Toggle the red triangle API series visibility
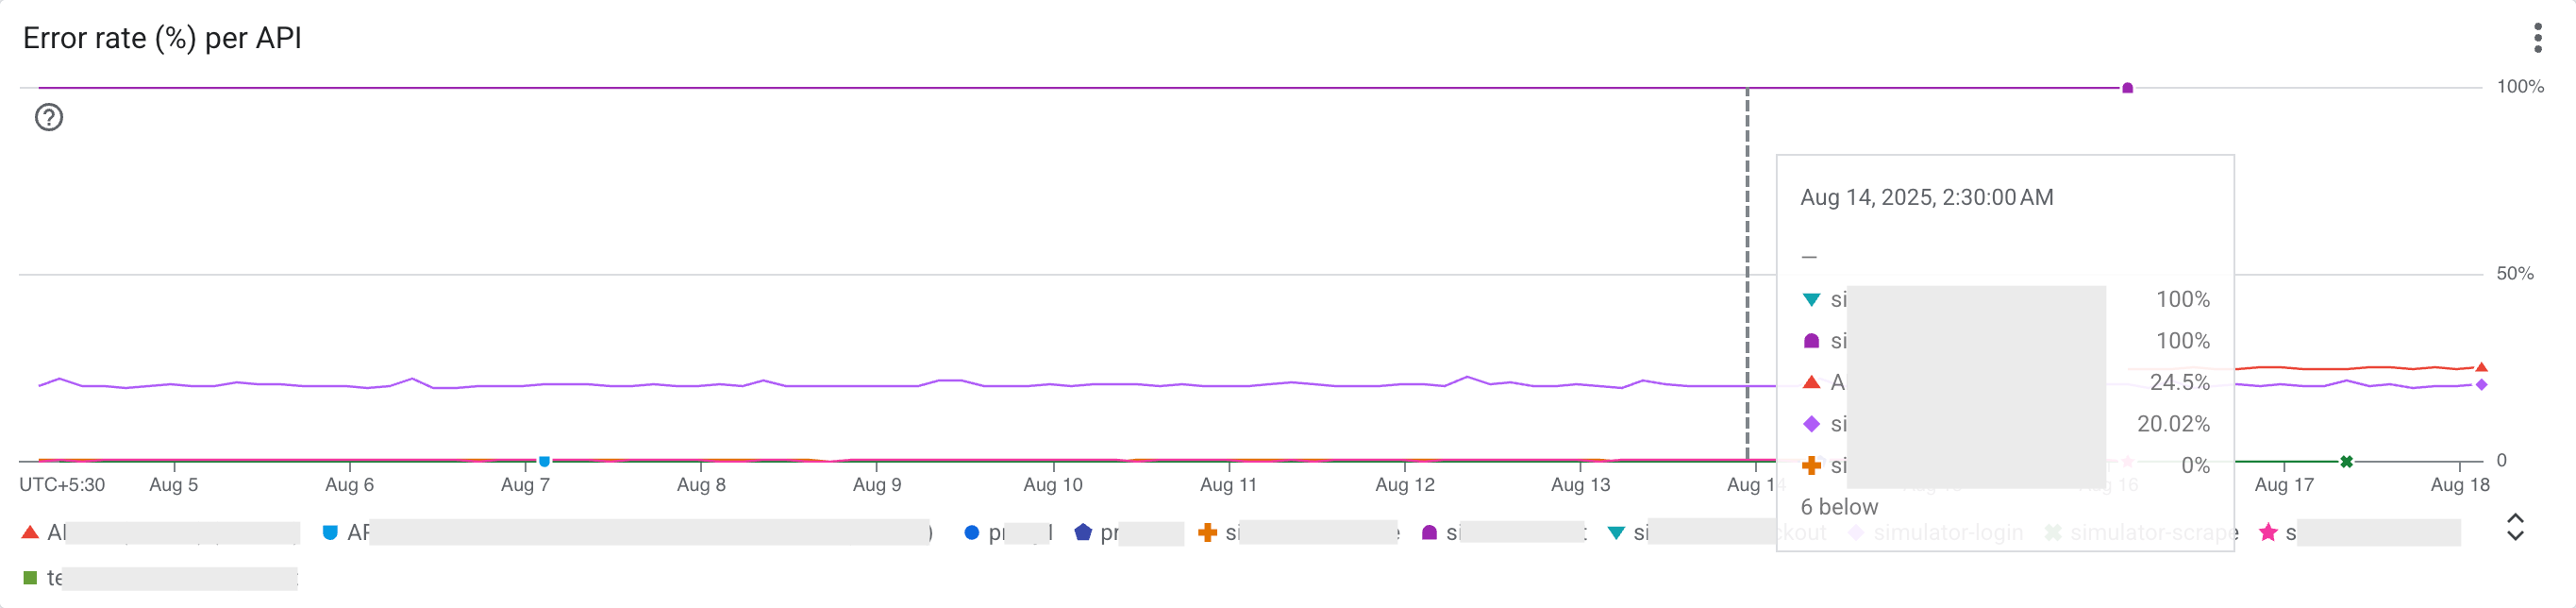 (31, 531)
